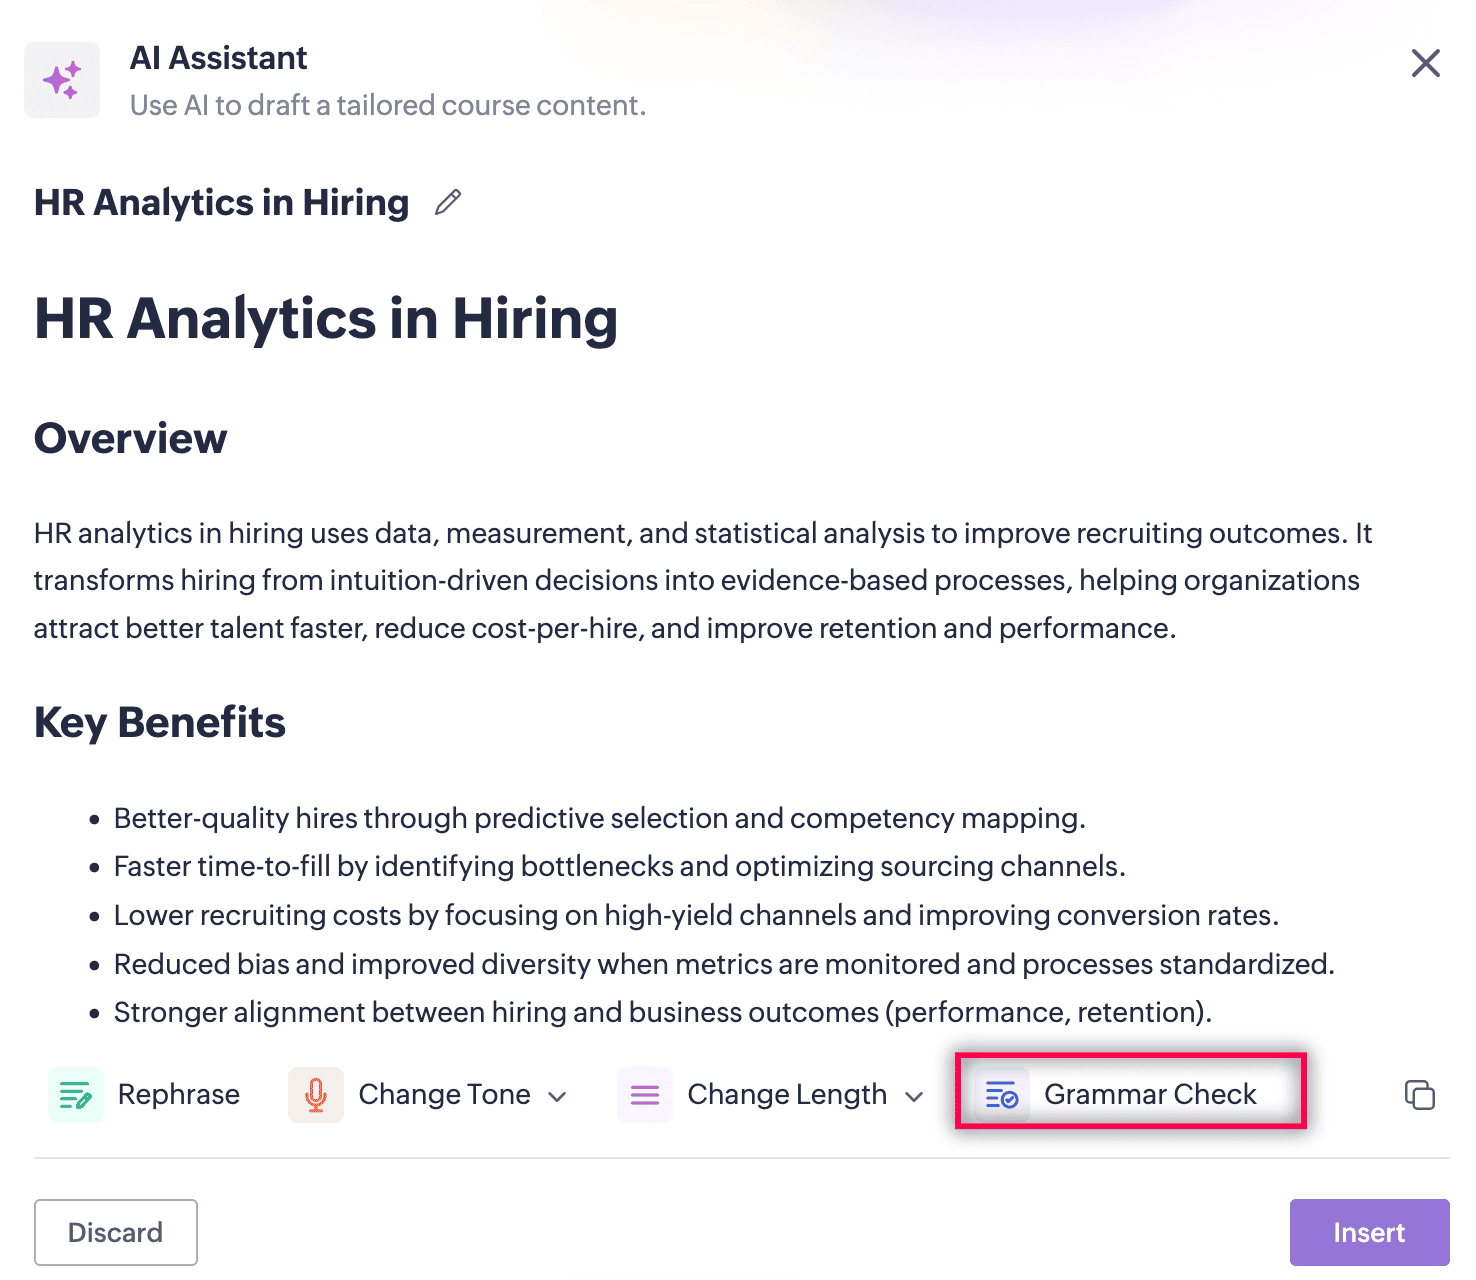
Task: Select the Rephrase option
Action: tap(178, 1095)
